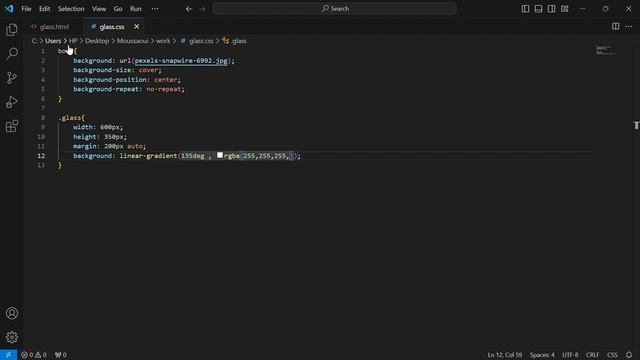The width and height of the screenshot is (640, 360).
Task: Click the 135deg gradient value
Action: point(193,156)
